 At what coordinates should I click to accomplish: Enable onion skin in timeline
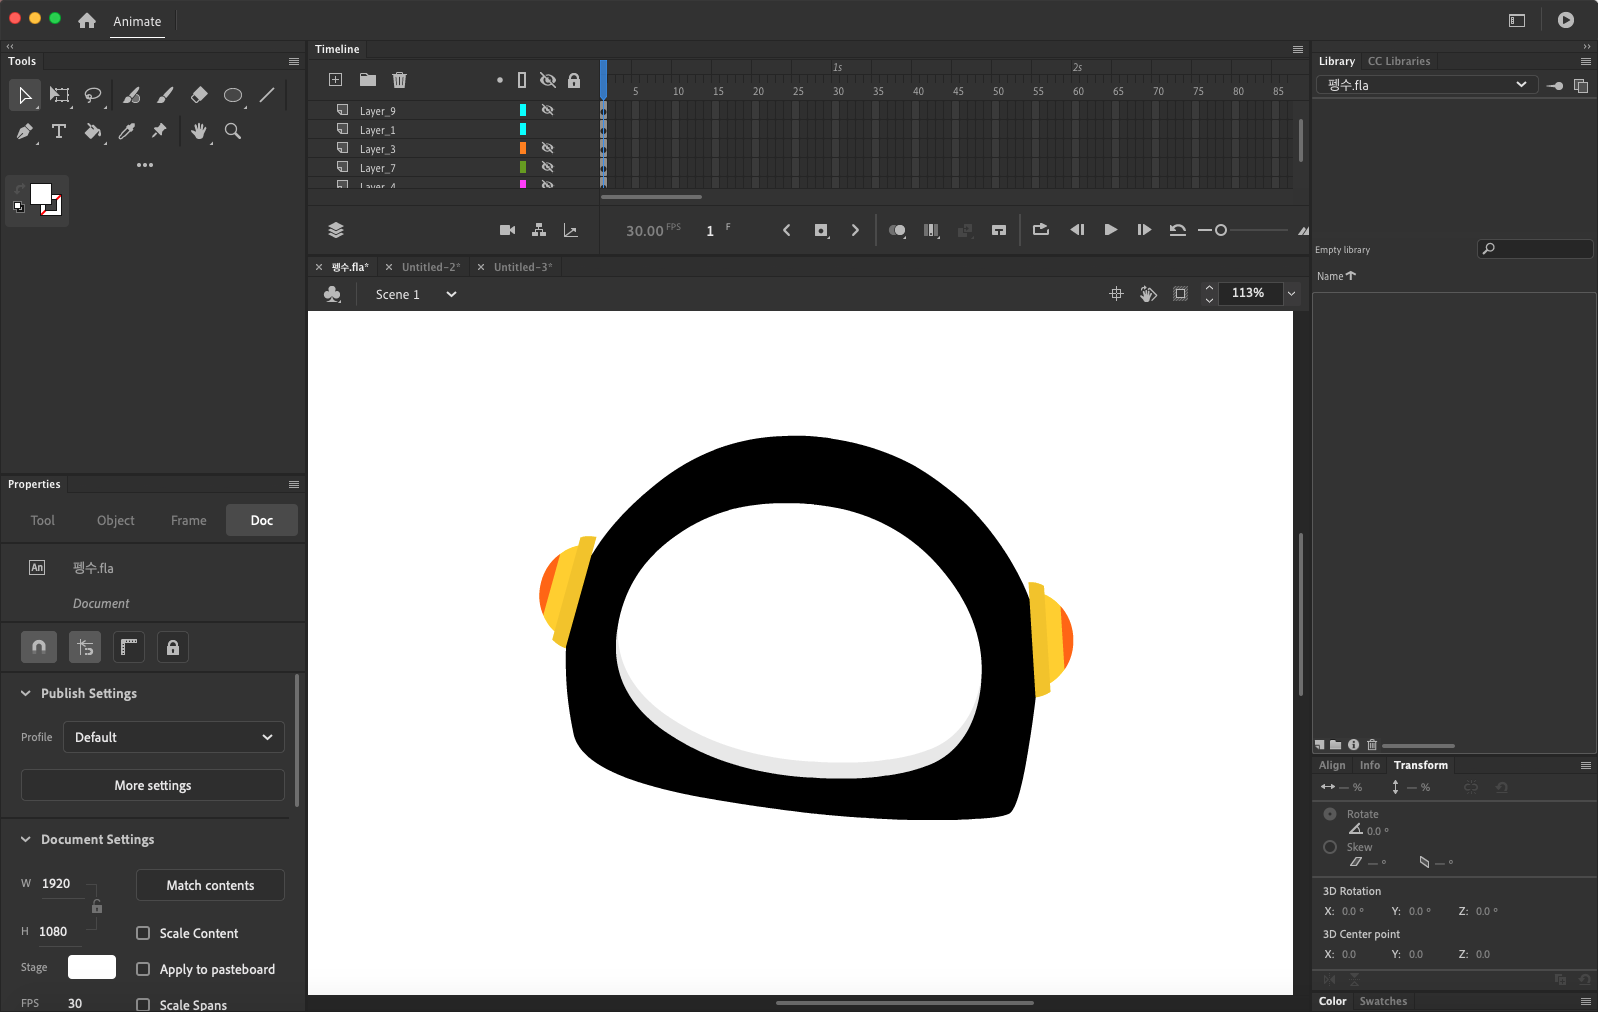point(897,230)
